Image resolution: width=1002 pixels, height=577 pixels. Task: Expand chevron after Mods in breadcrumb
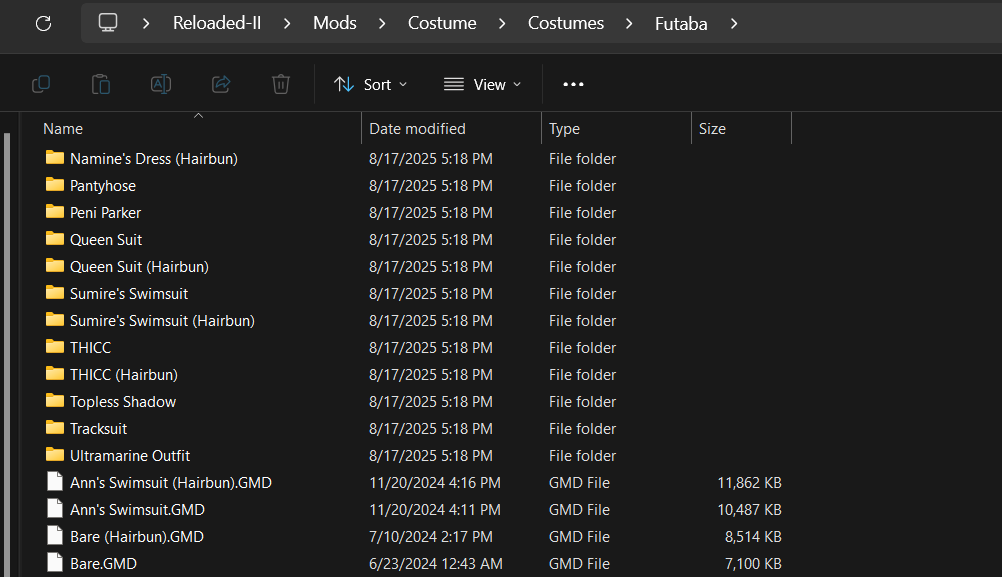[382, 24]
